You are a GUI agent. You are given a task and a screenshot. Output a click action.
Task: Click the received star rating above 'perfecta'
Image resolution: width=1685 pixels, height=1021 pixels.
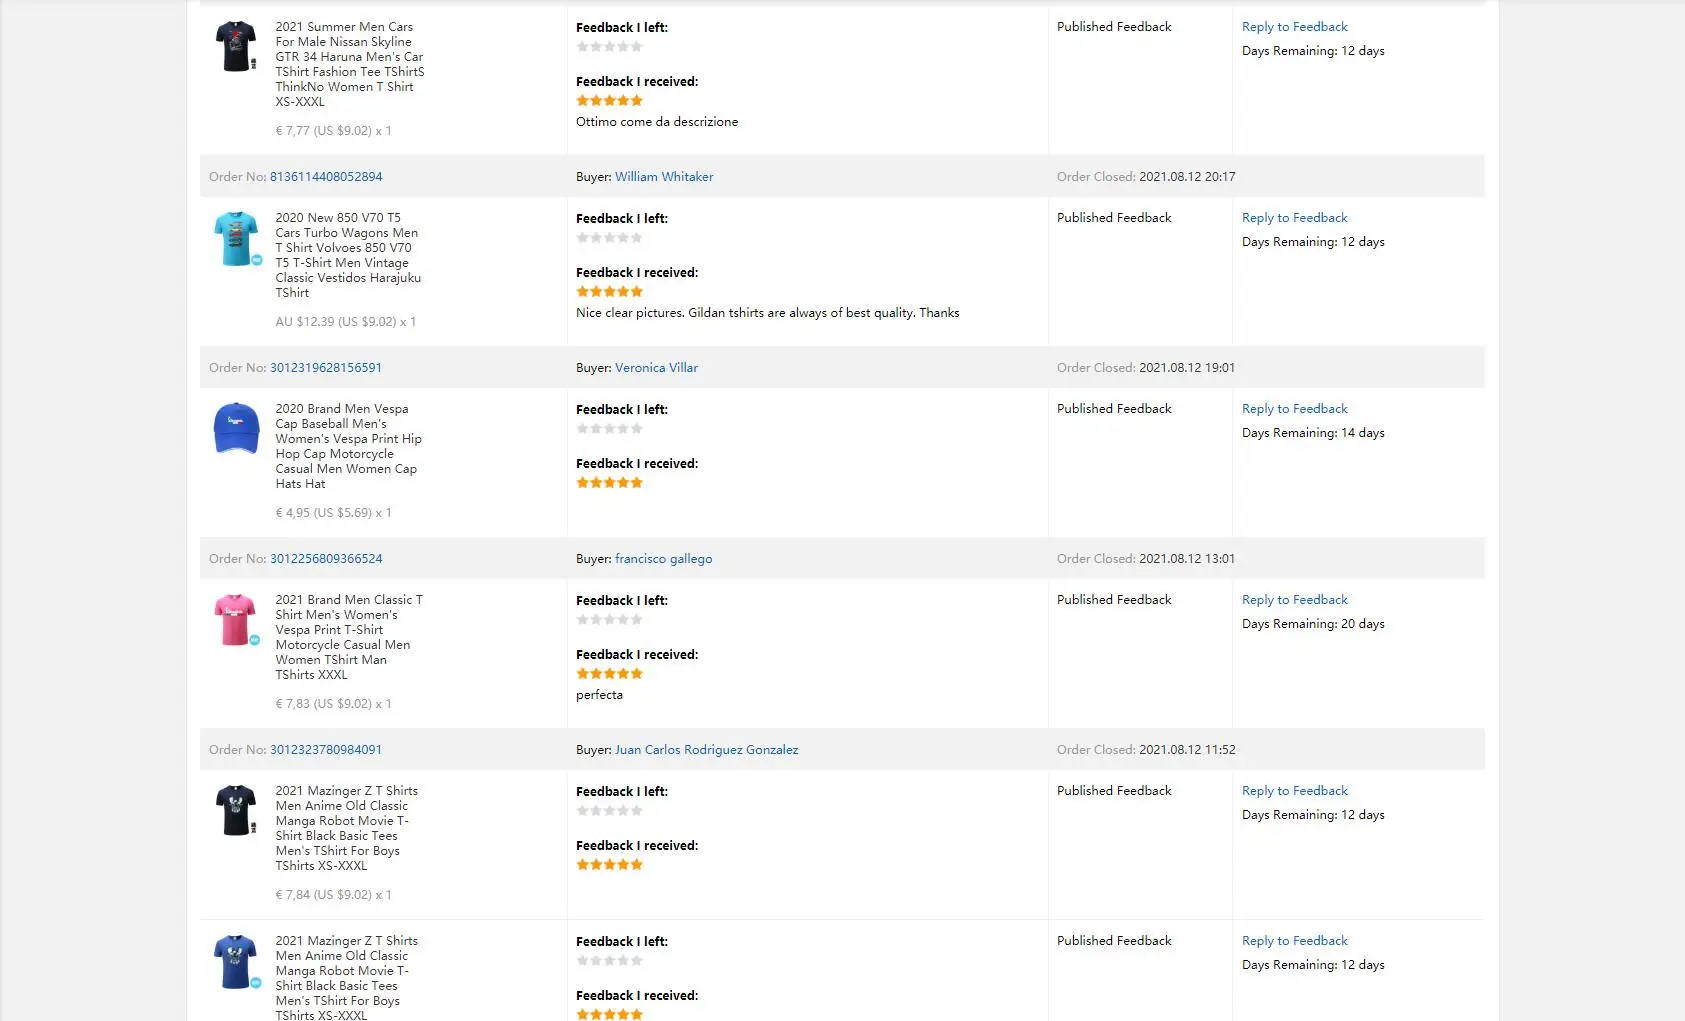pyautogui.click(x=609, y=674)
